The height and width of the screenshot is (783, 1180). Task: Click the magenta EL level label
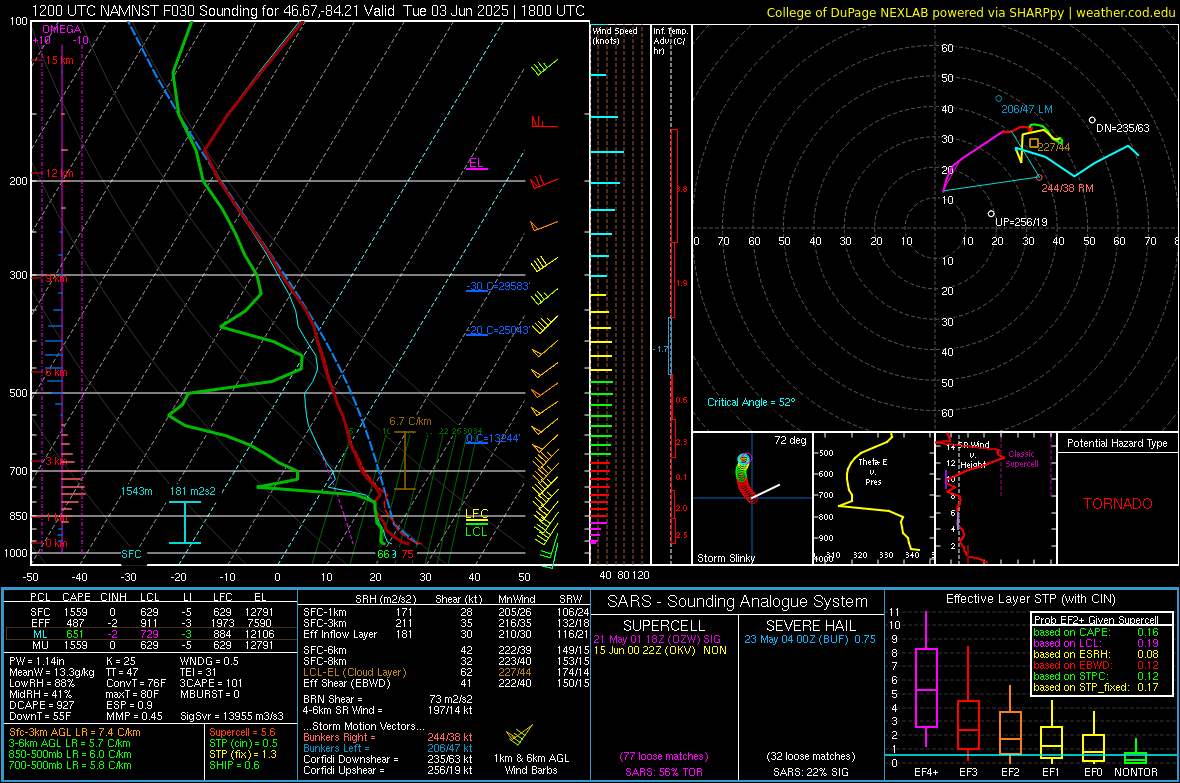[476, 163]
